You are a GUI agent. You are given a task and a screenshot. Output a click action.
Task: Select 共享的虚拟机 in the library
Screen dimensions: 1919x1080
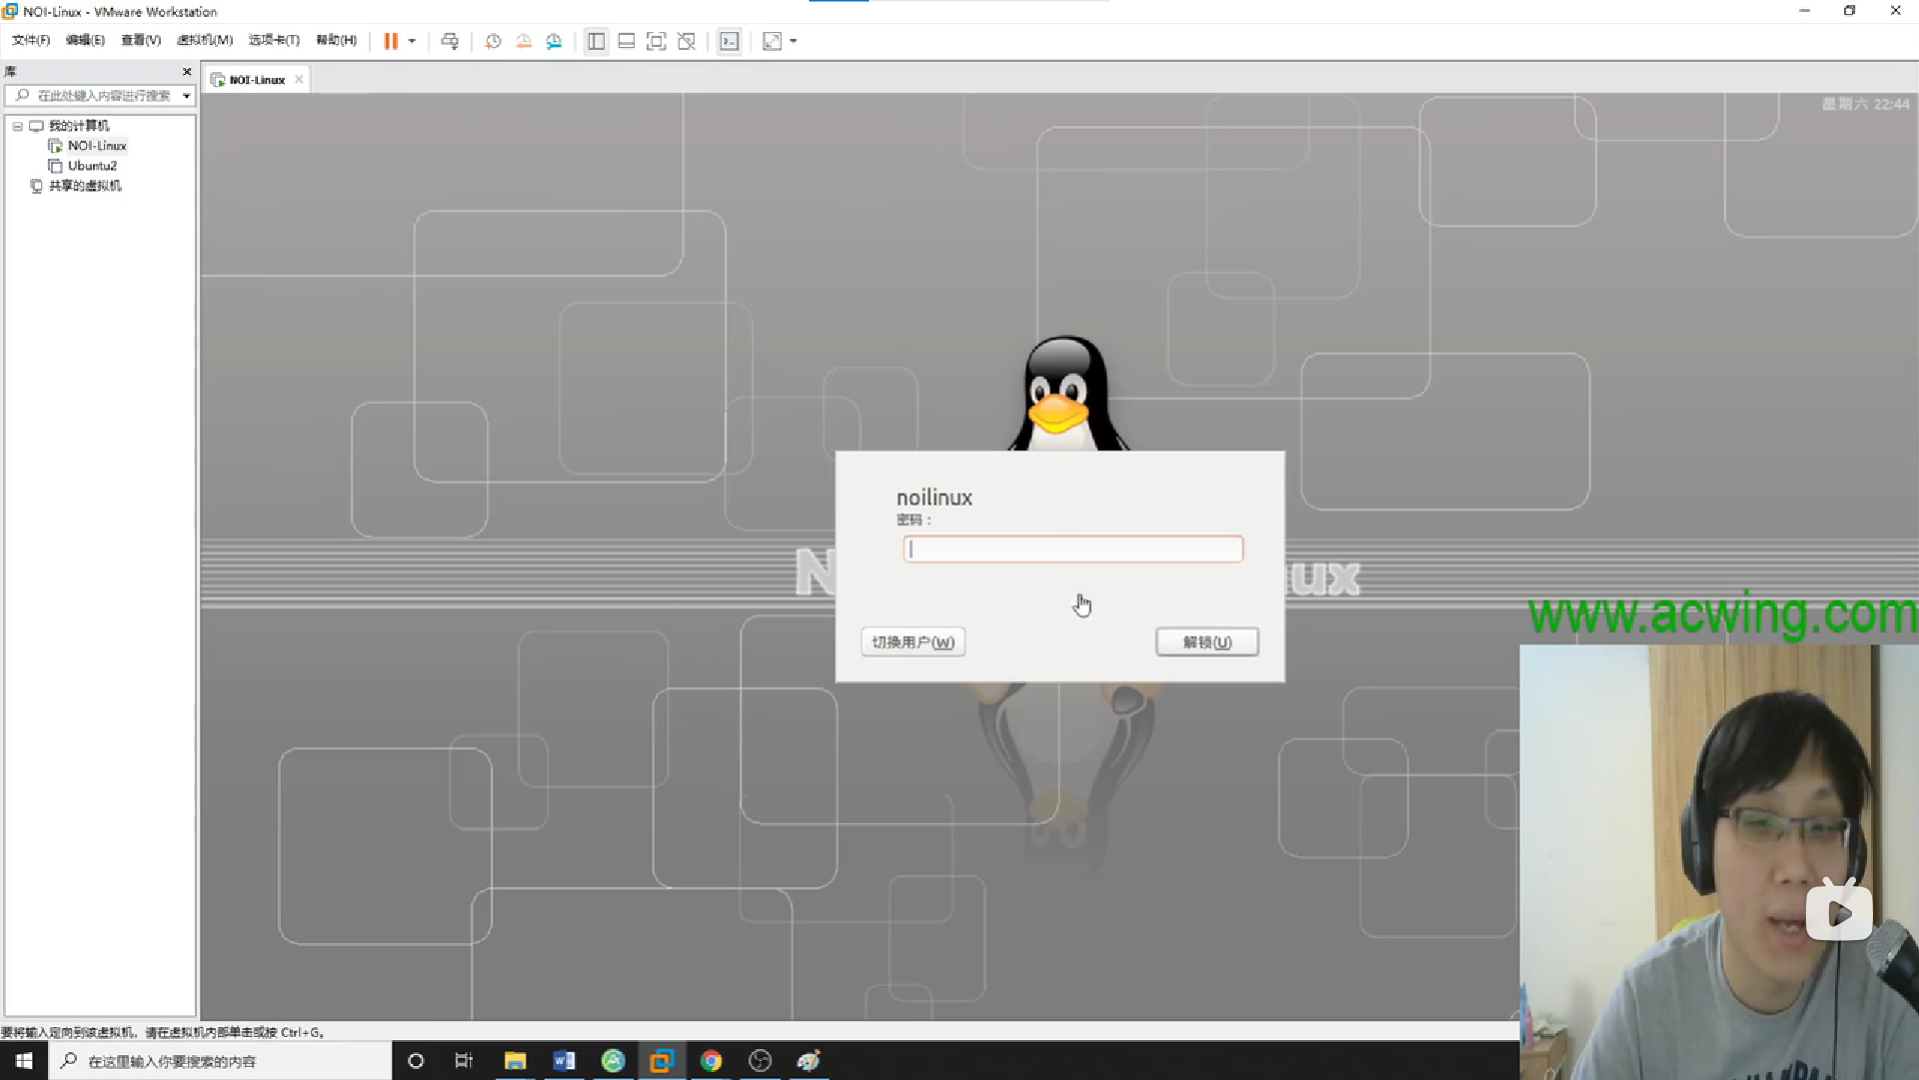coord(85,186)
